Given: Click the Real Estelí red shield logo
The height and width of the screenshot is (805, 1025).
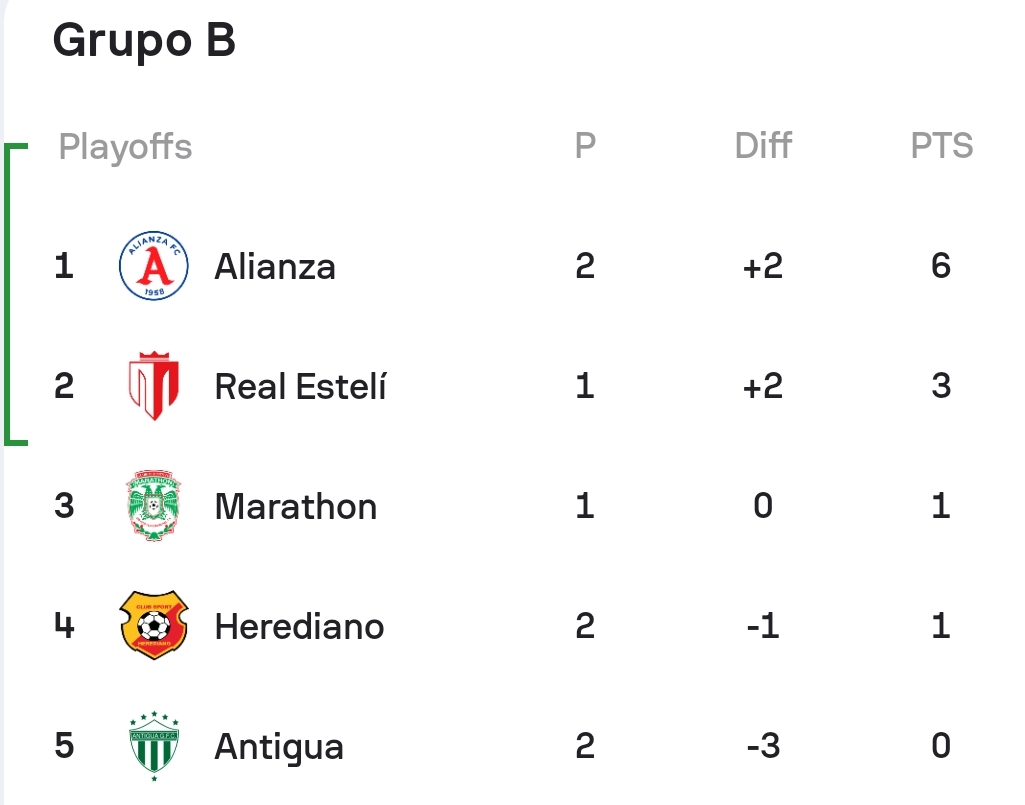Looking at the screenshot, I should point(154,386).
